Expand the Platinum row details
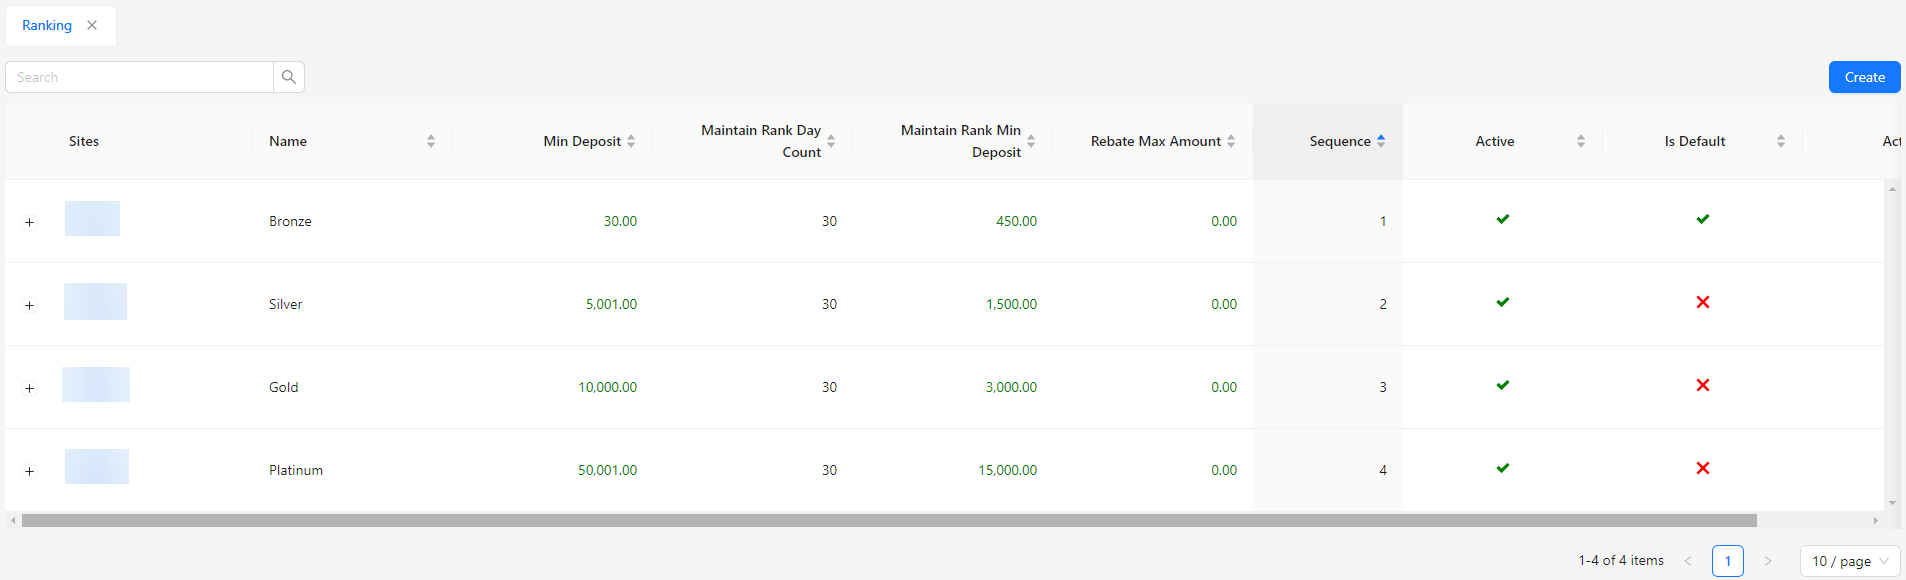 (30, 471)
